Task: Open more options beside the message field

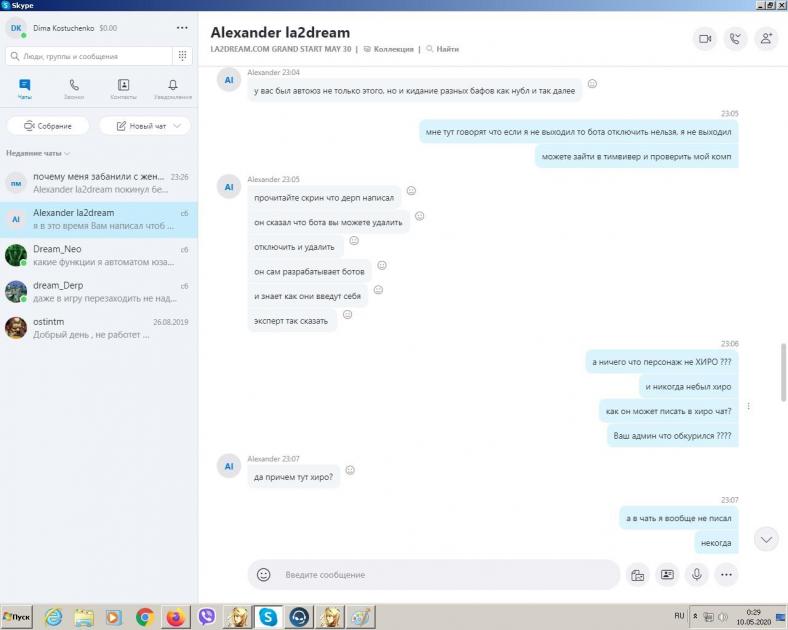Action: coord(727,575)
